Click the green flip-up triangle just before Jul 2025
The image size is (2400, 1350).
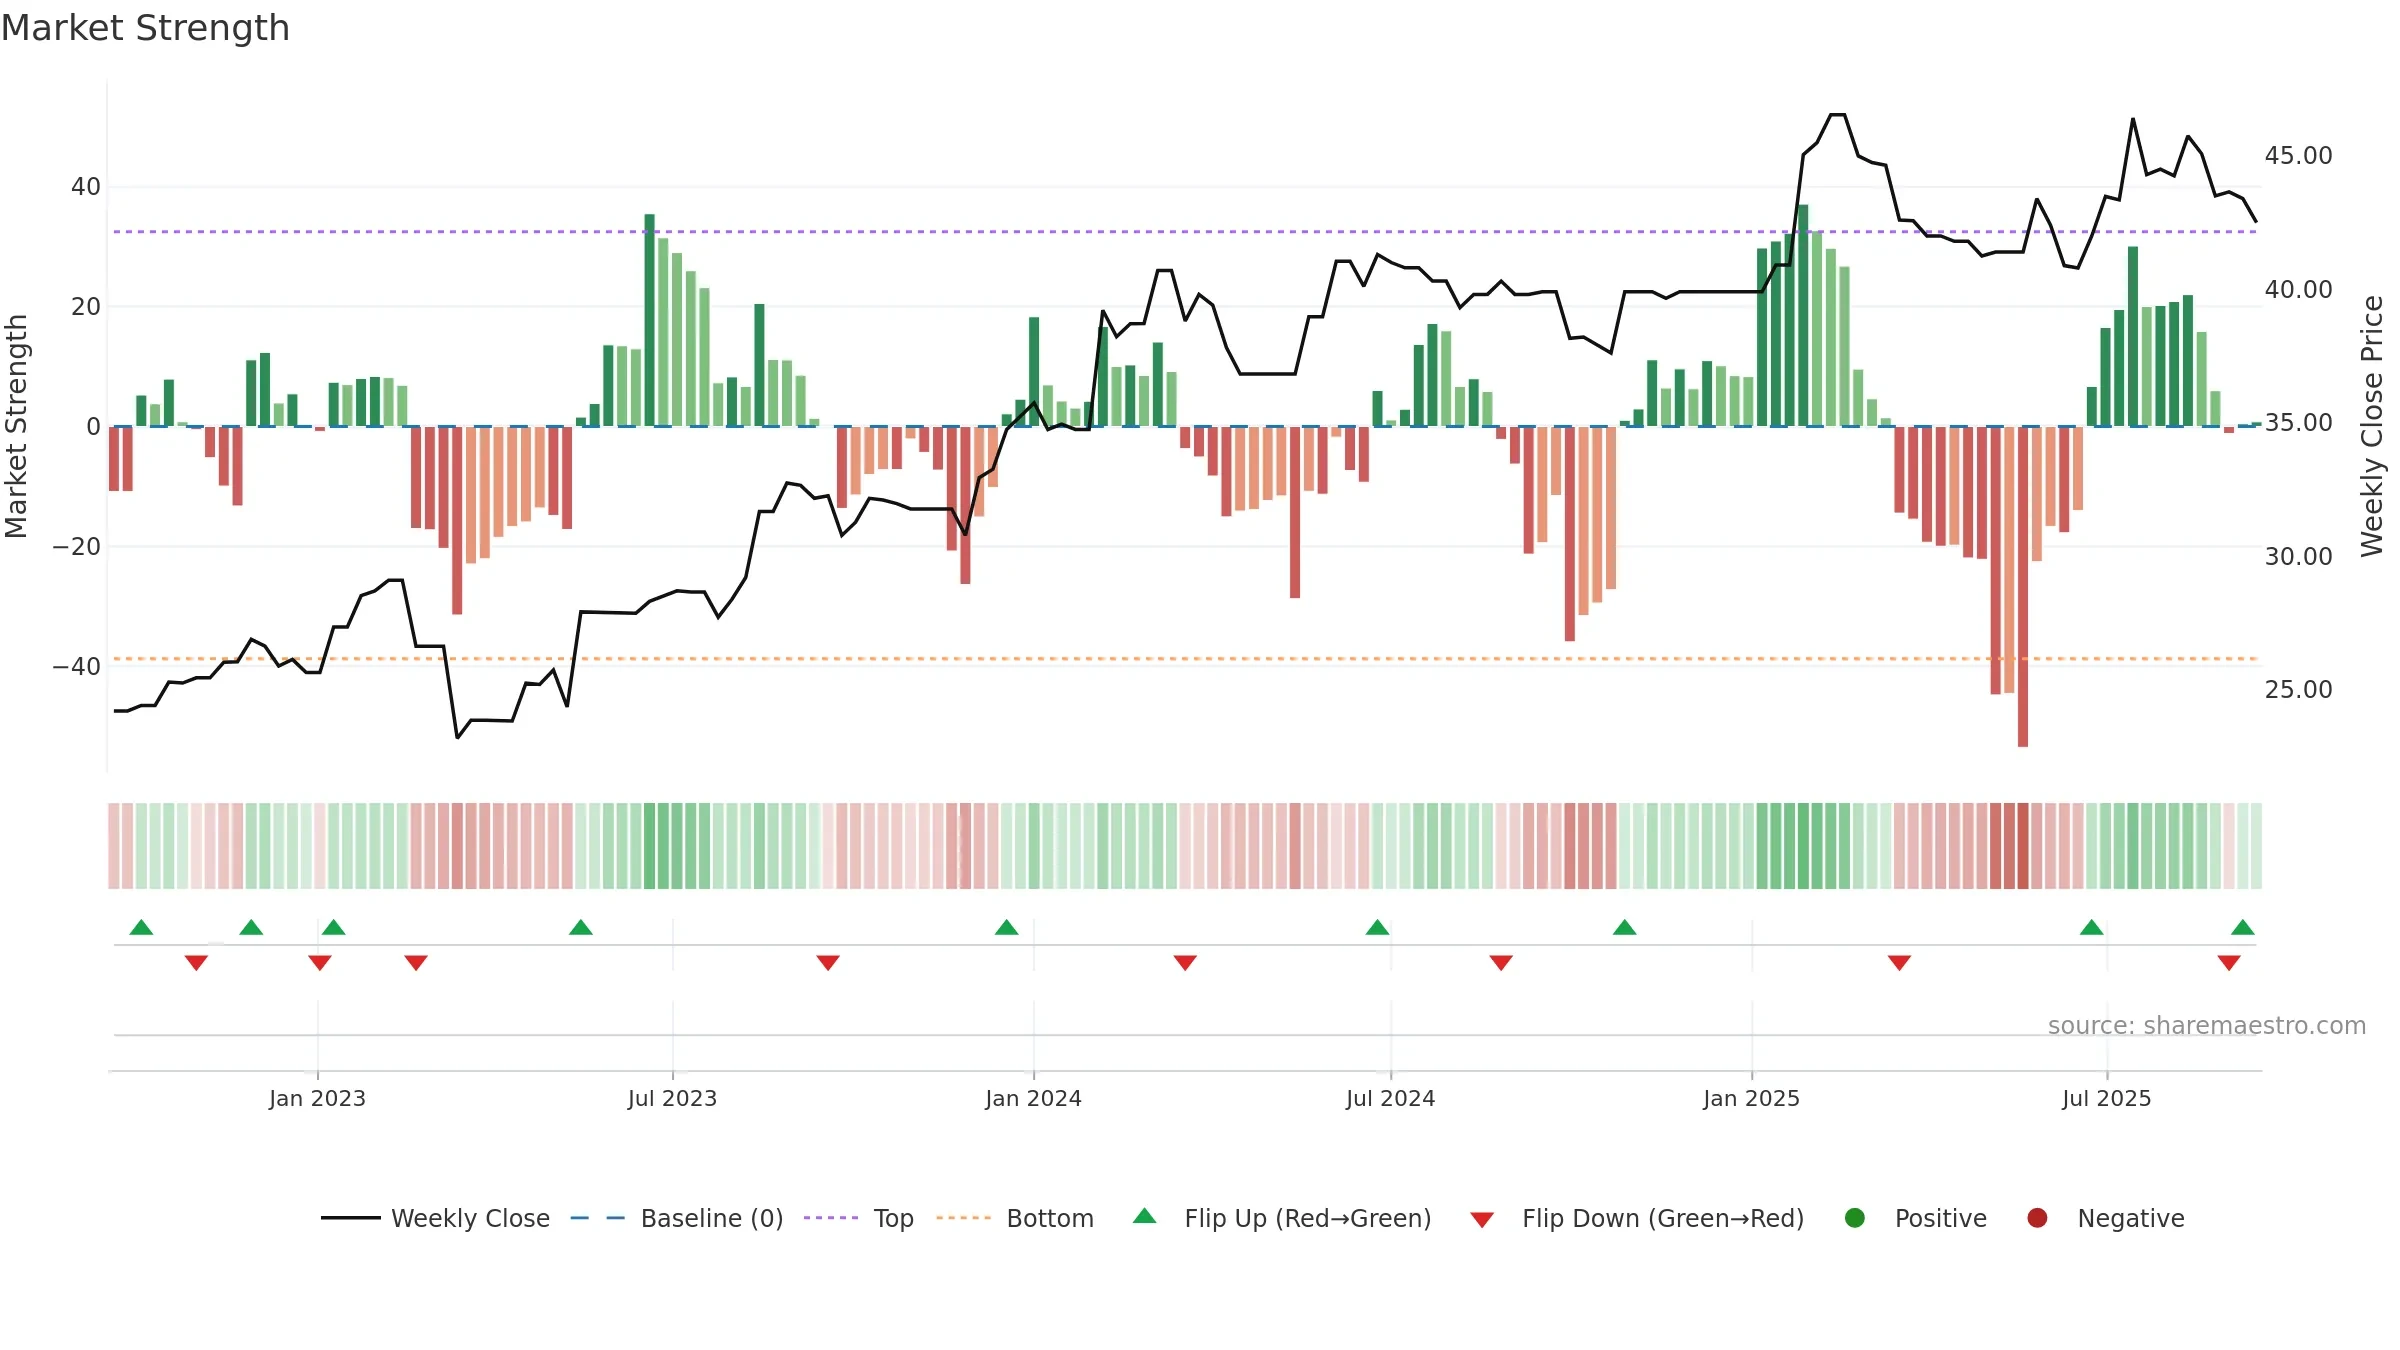[2092, 927]
